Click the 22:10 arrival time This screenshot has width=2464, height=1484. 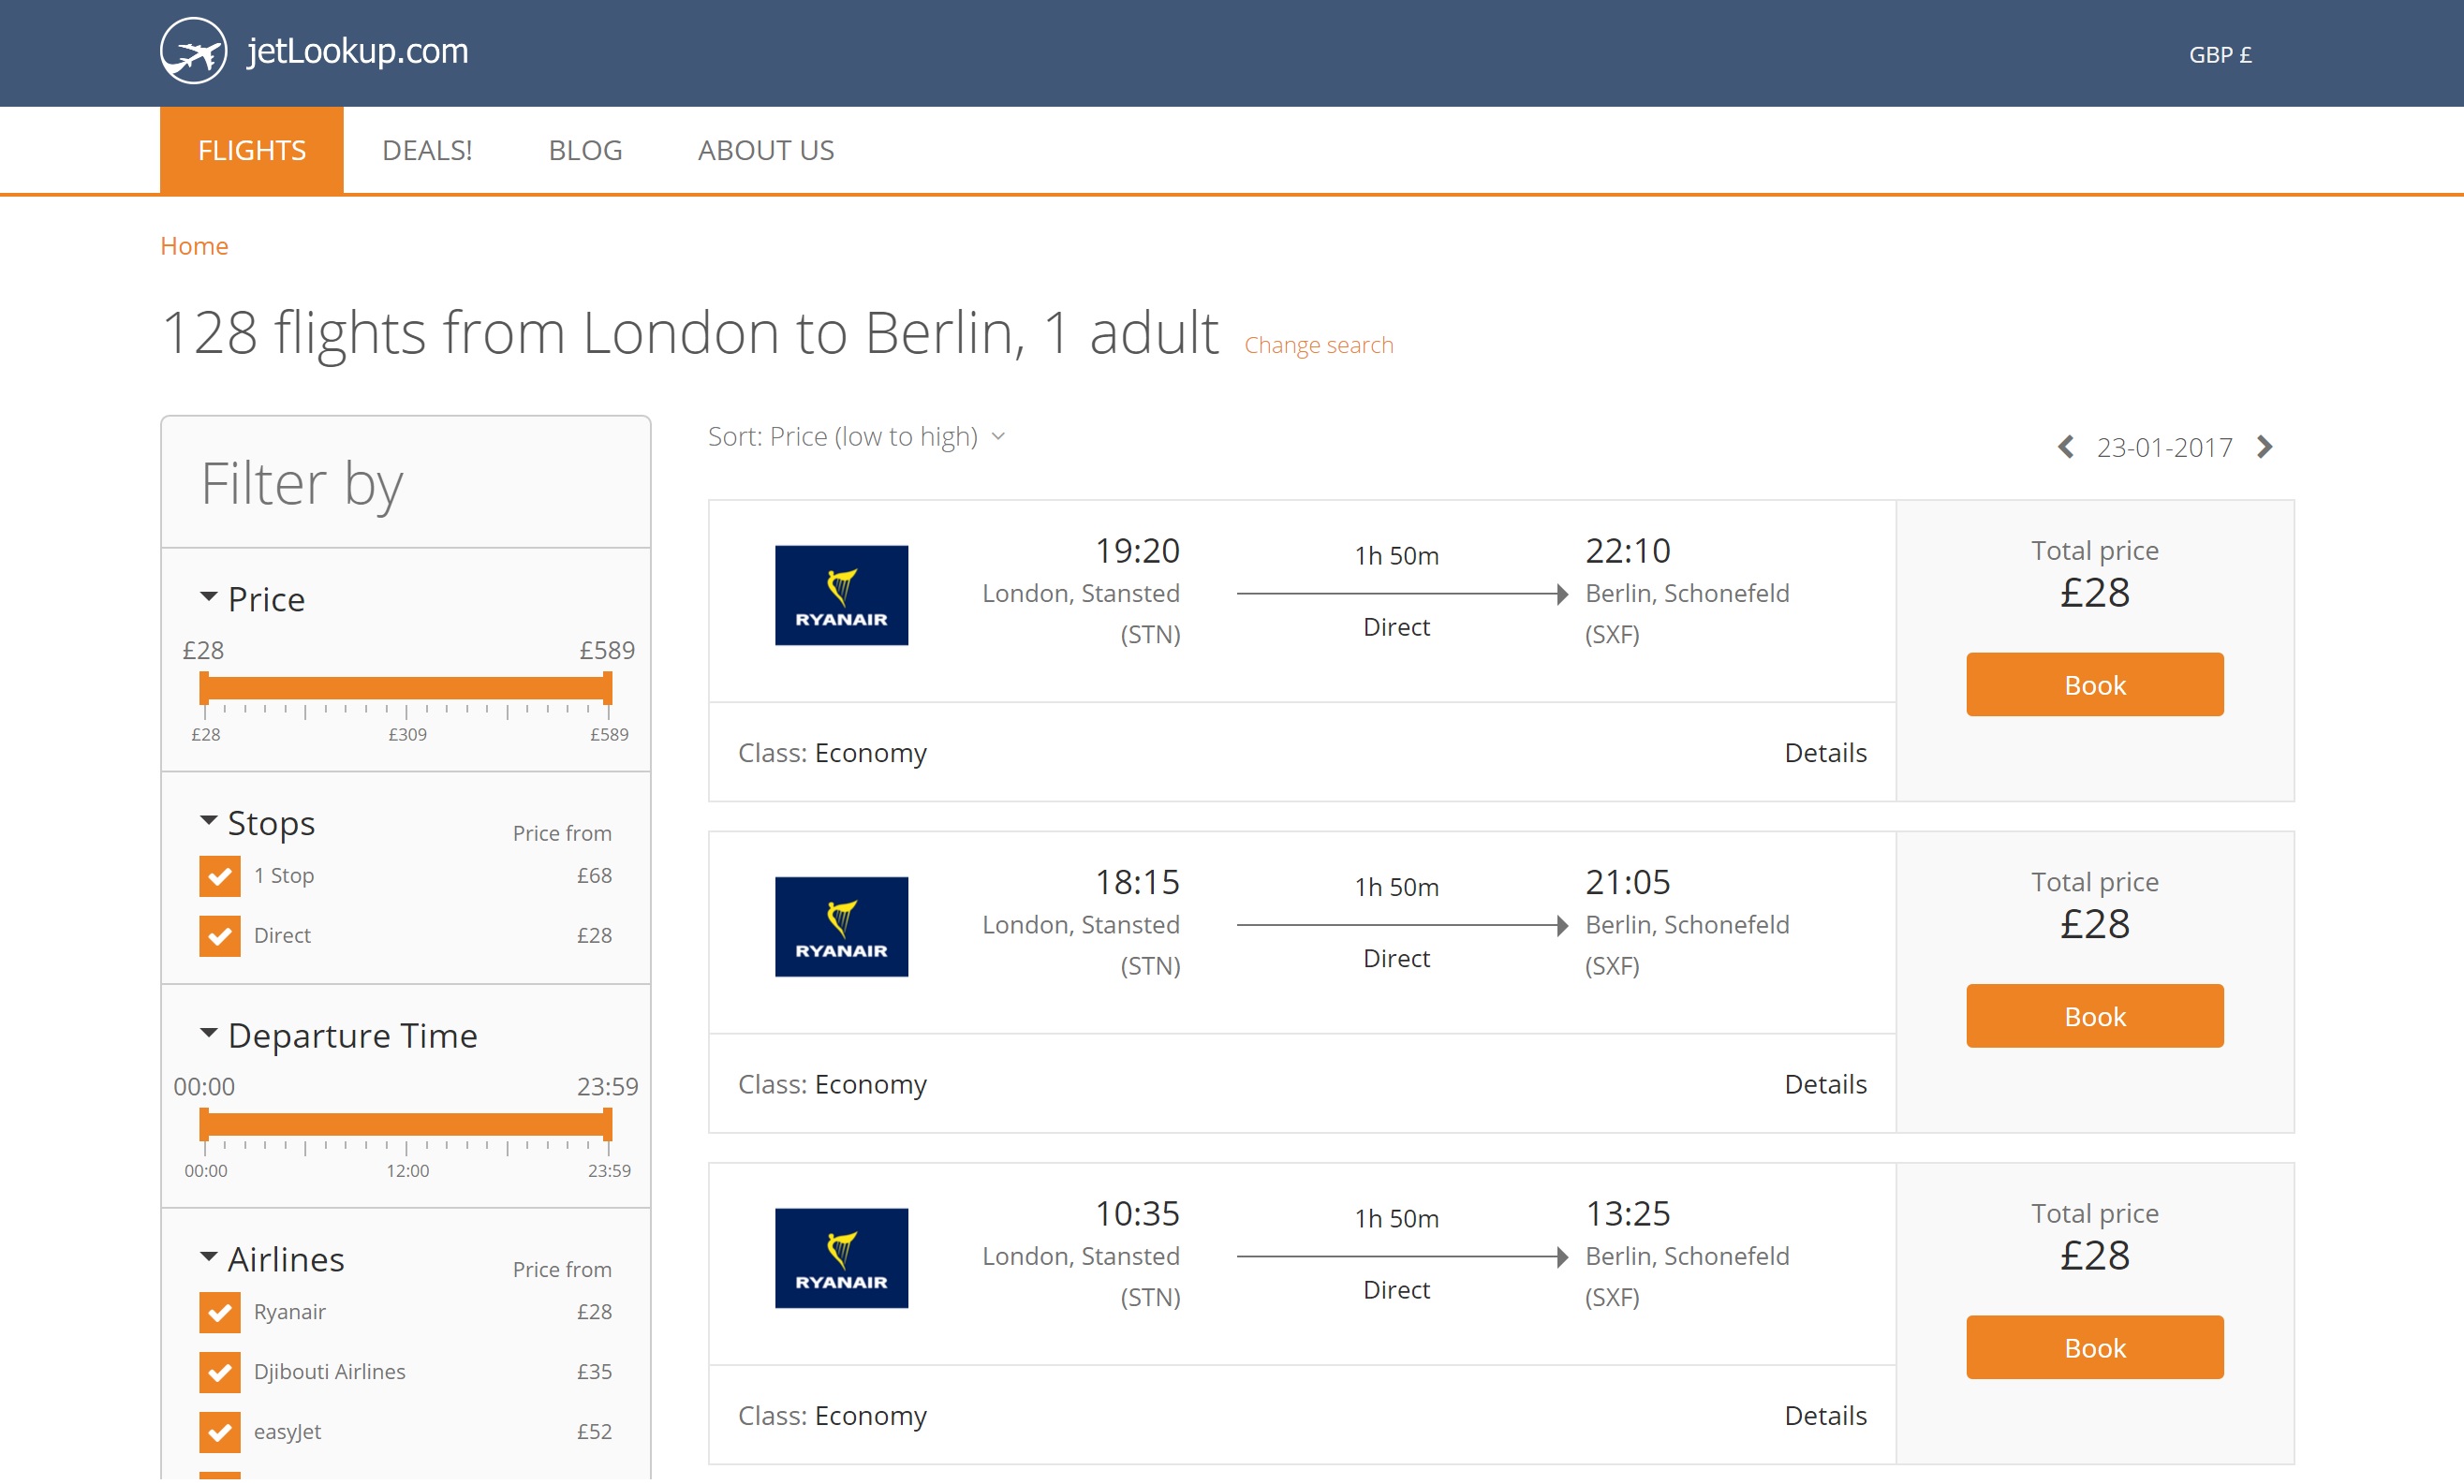tap(1627, 551)
